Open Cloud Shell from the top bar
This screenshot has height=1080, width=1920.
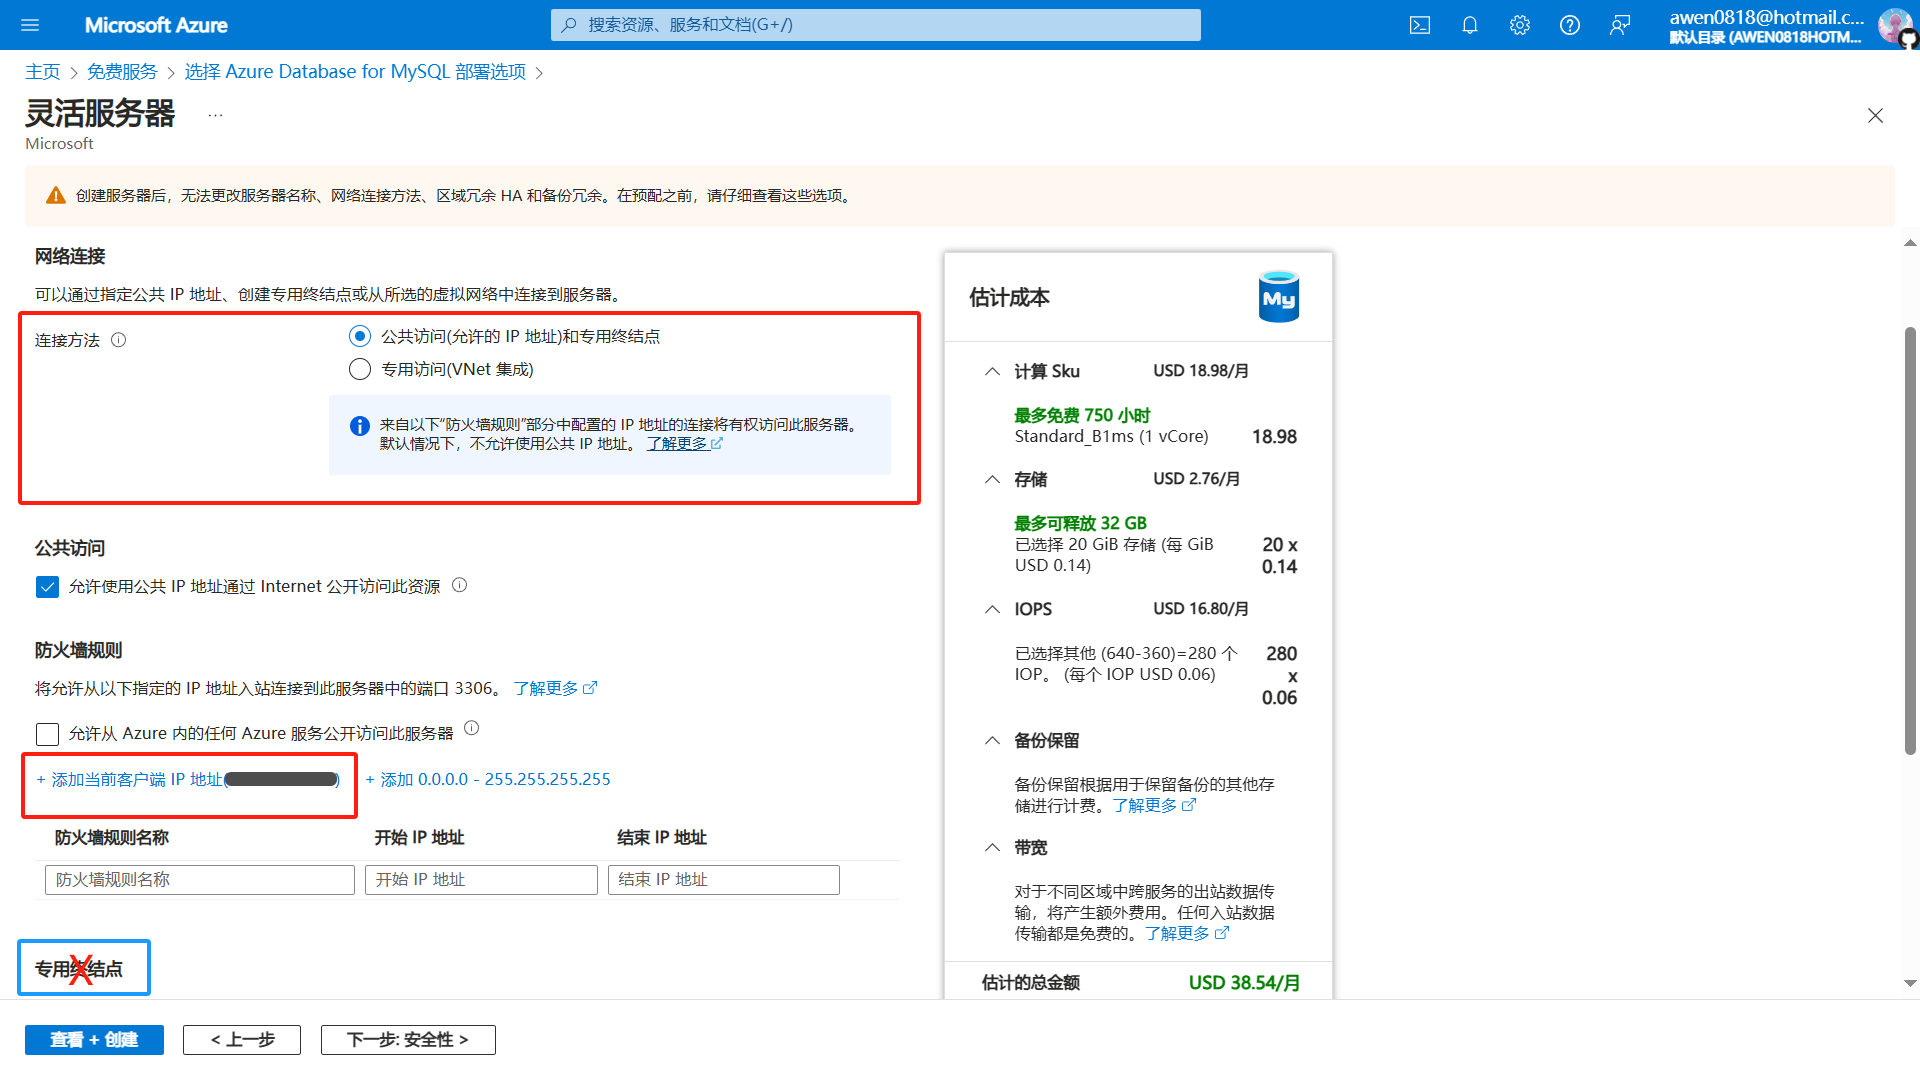click(1420, 25)
